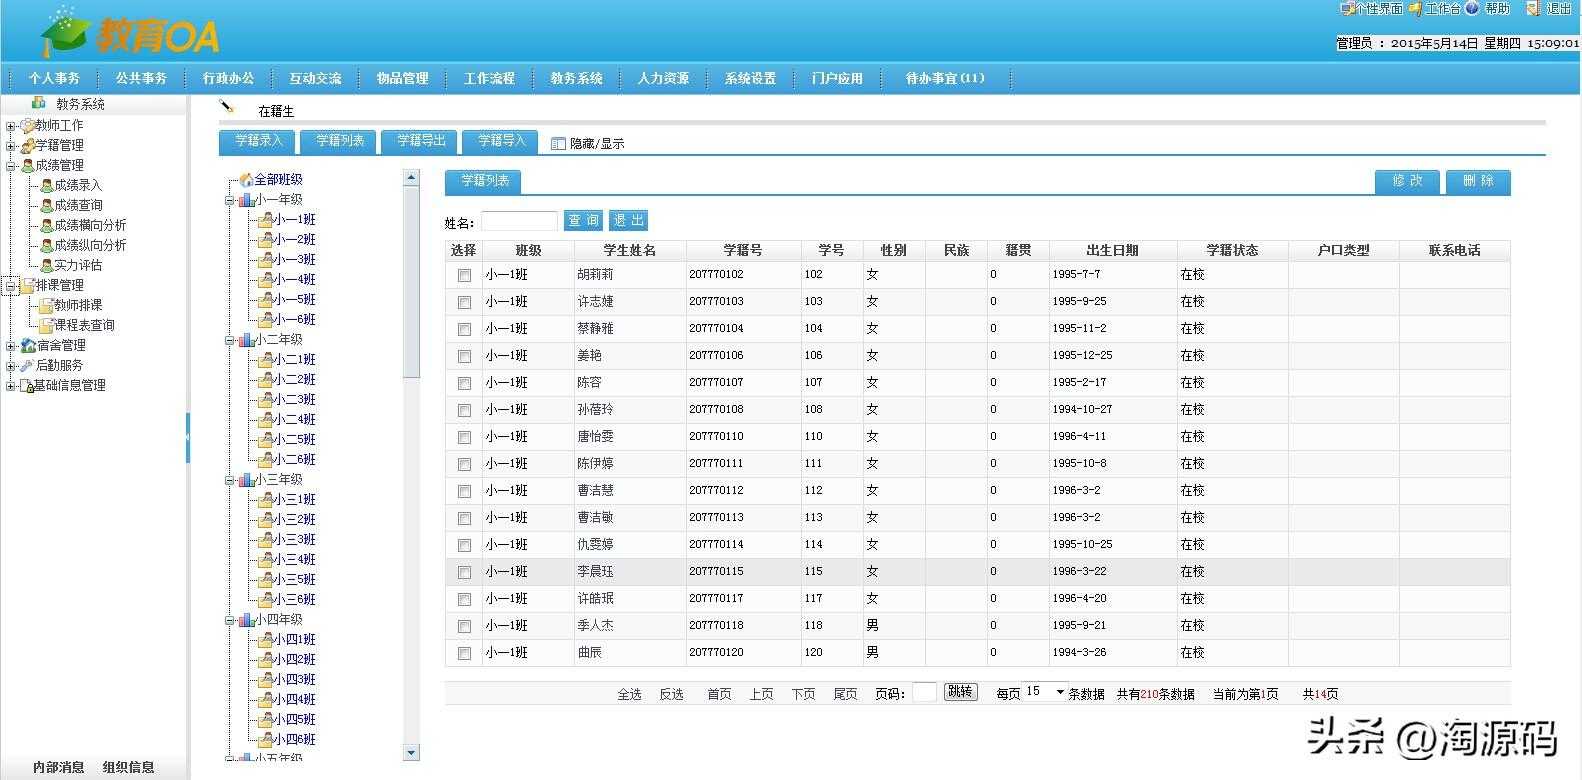Click the sidebar collapse handle
The height and width of the screenshot is (780, 1582).
(188, 437)
